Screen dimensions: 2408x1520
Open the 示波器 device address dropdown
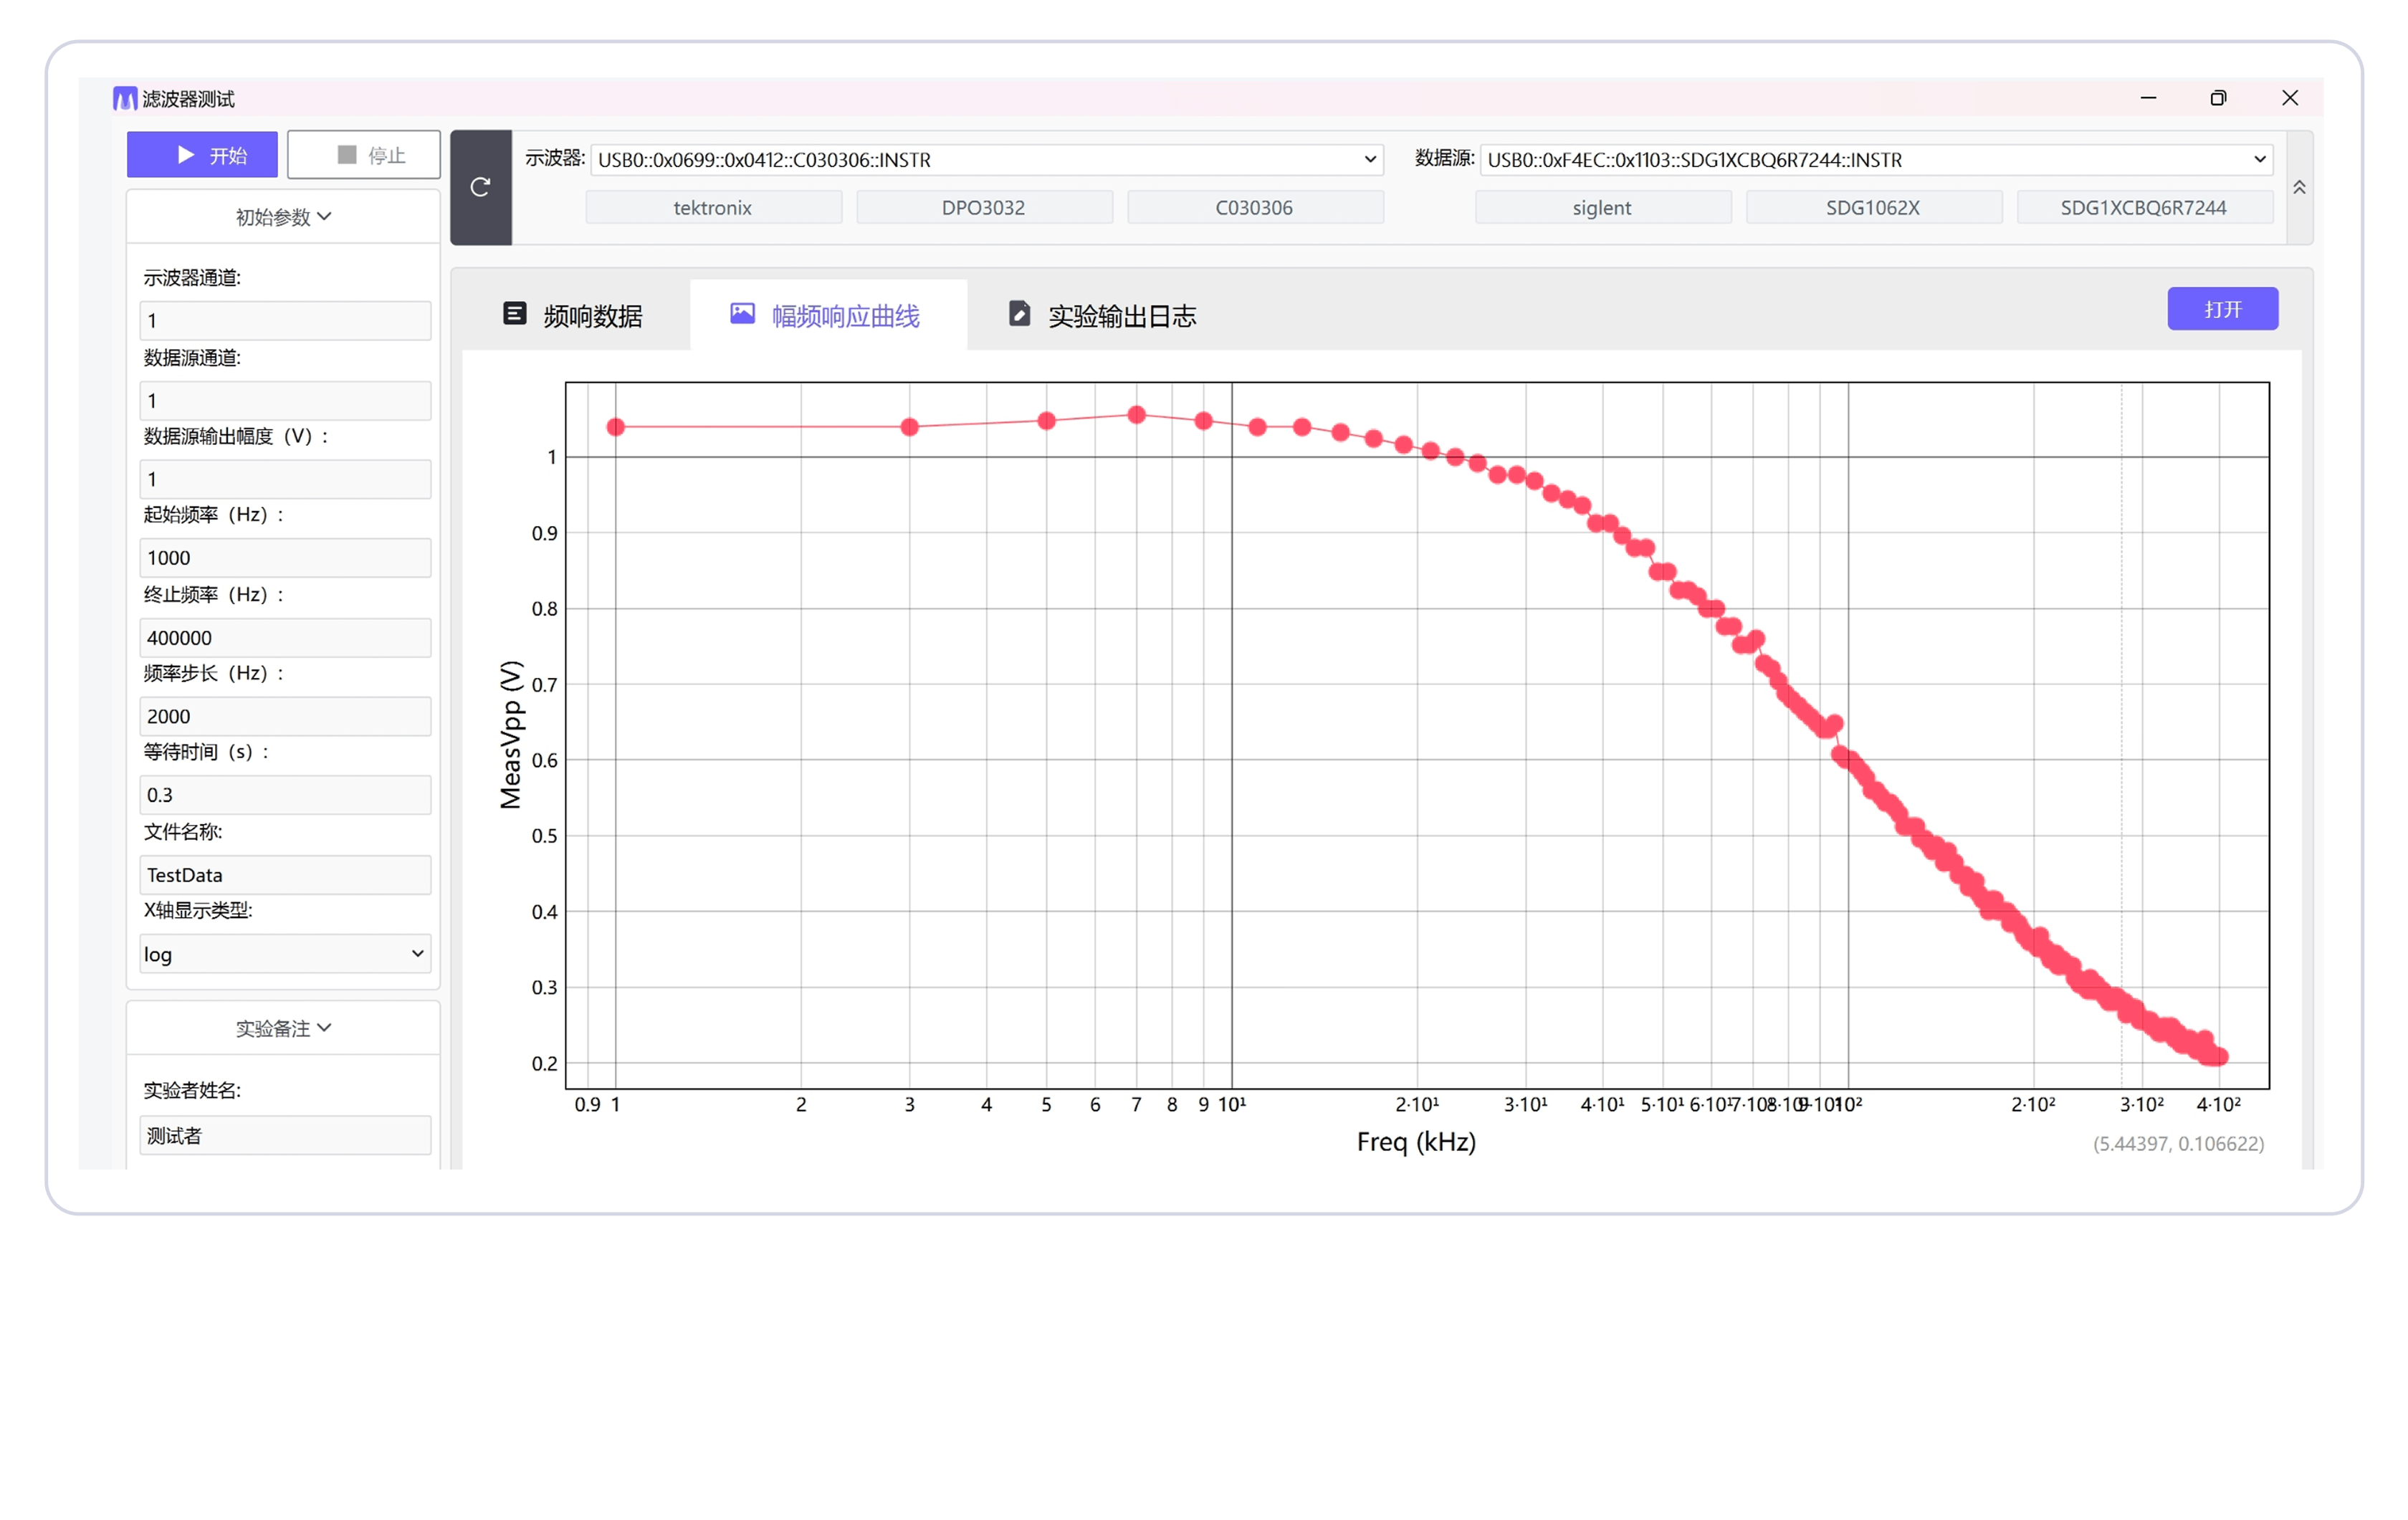coord(986,160)
